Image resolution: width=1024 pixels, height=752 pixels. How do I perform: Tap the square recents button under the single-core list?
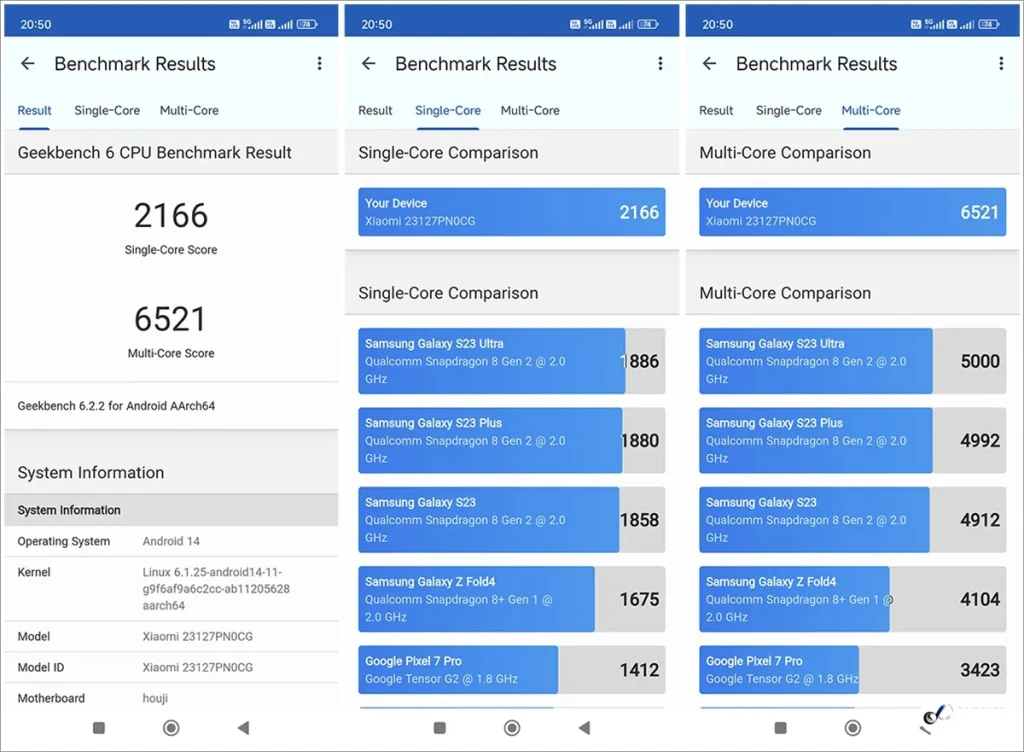[x=440, y=727]
